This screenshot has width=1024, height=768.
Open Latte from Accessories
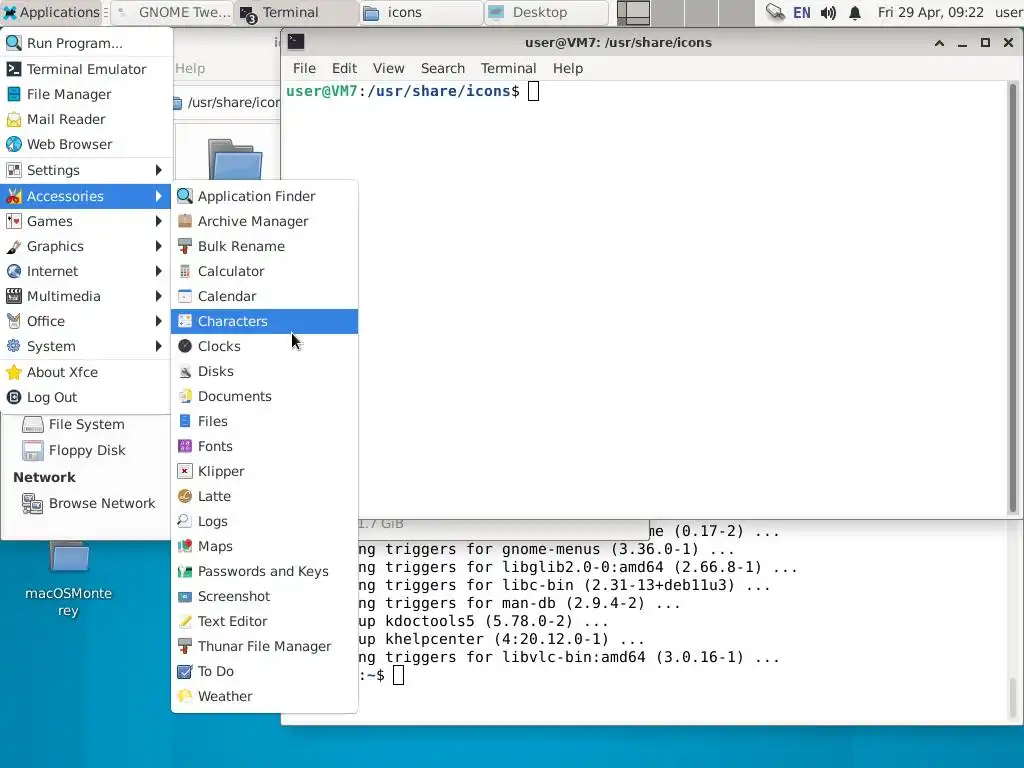pos(264,496)
